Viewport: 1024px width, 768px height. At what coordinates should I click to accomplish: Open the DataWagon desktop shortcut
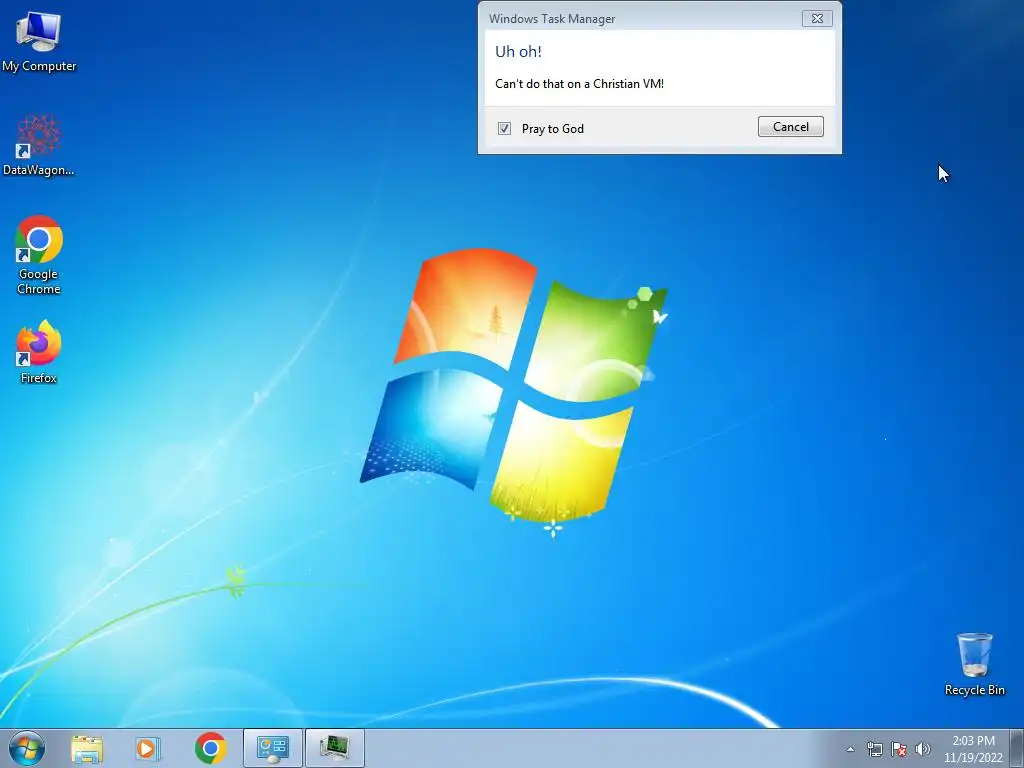click(39, 145)
